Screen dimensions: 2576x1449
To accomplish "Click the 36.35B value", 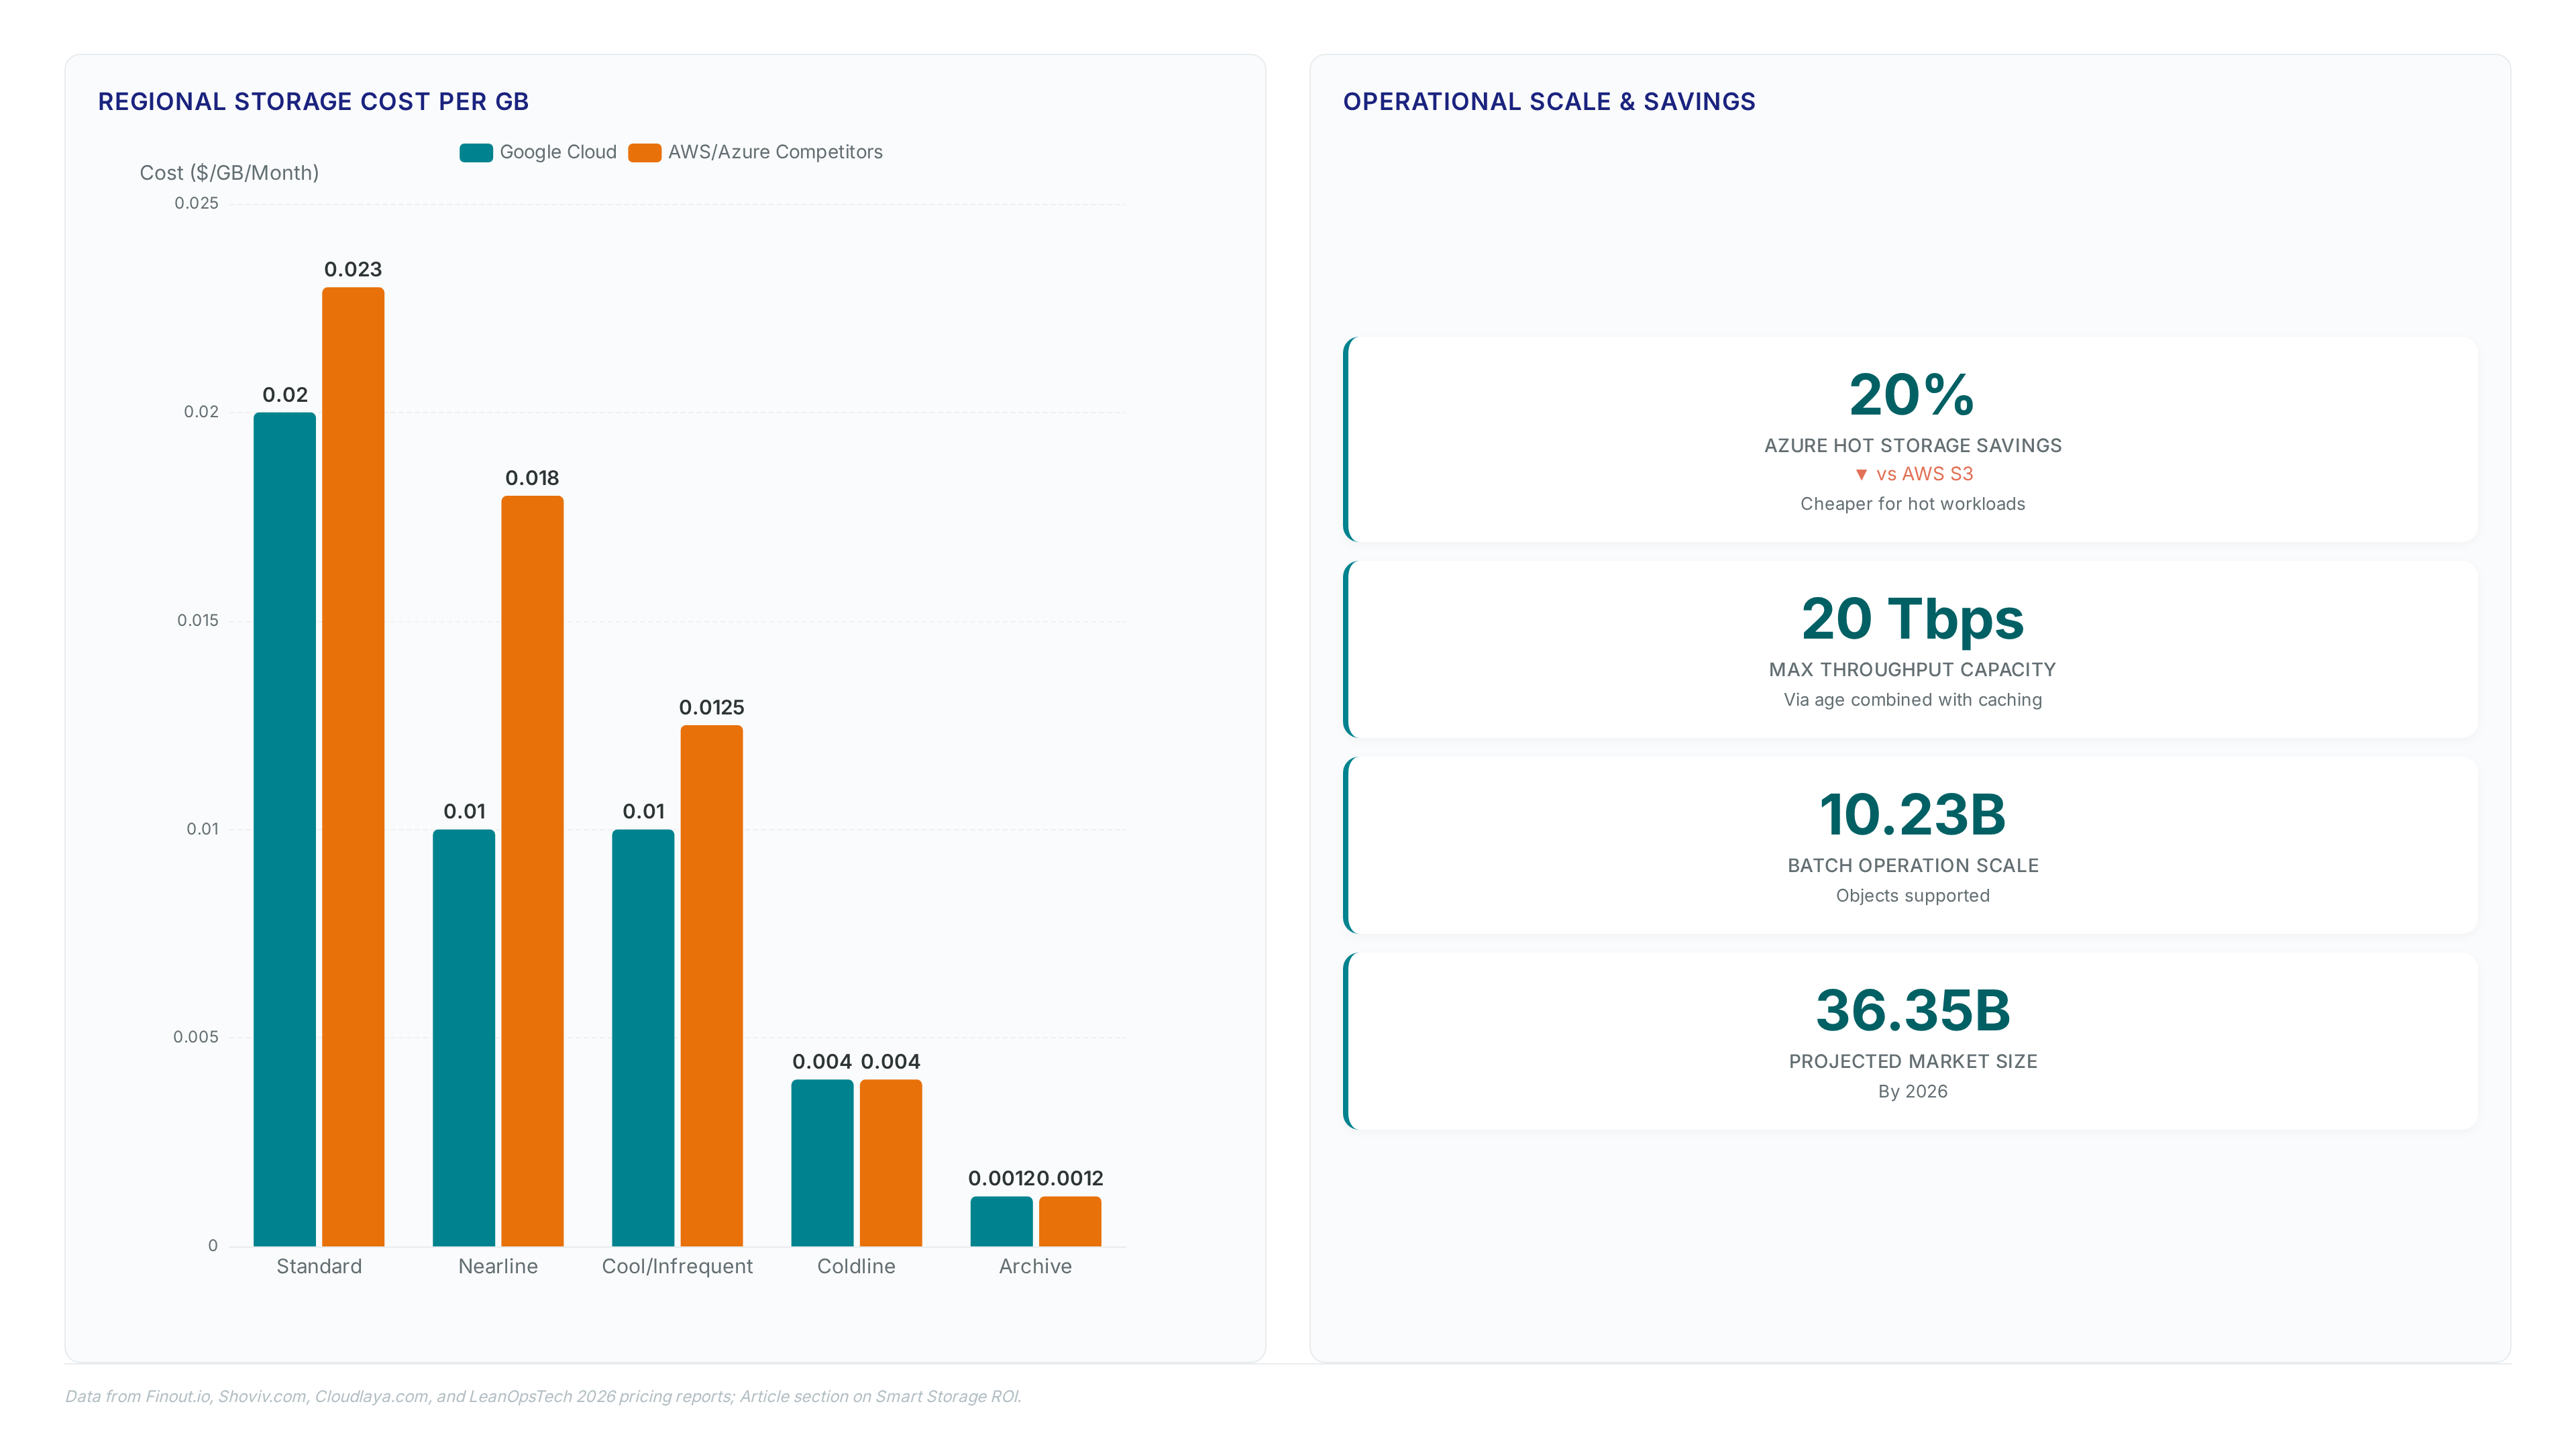I will tap(1912, 1011).
